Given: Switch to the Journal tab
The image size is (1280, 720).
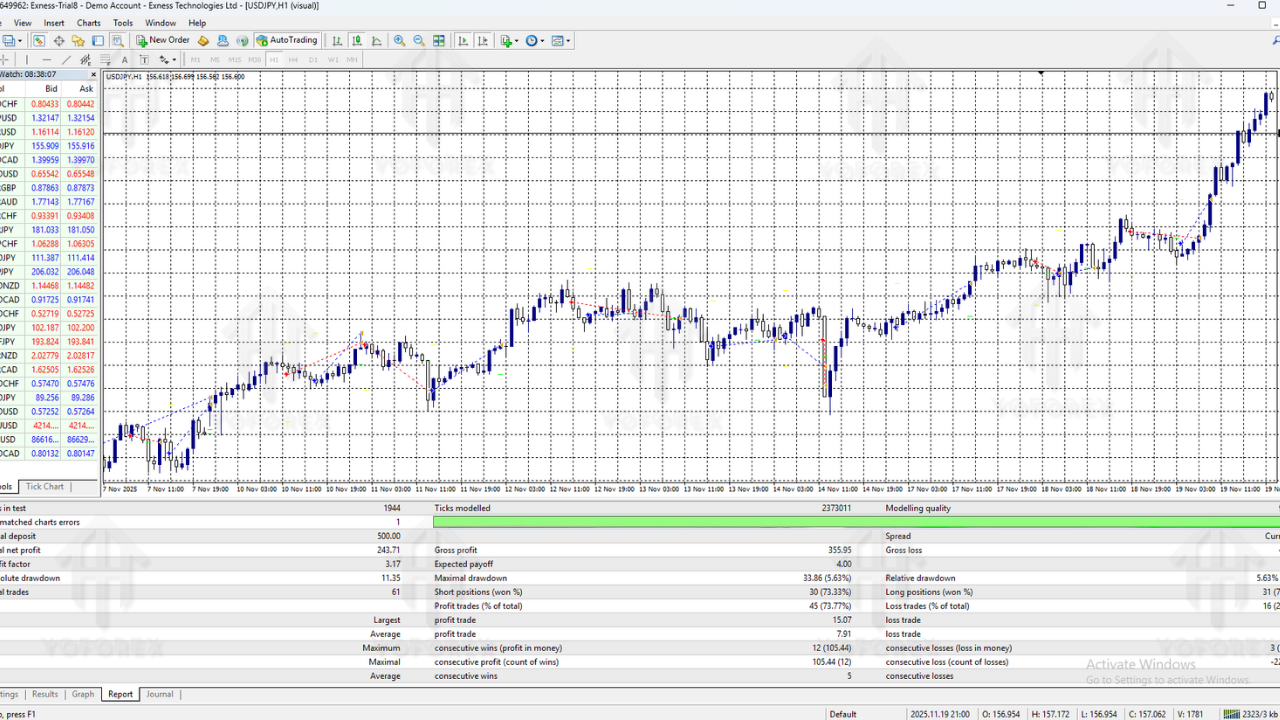Looking at the screenshot, I should (159, 694).
